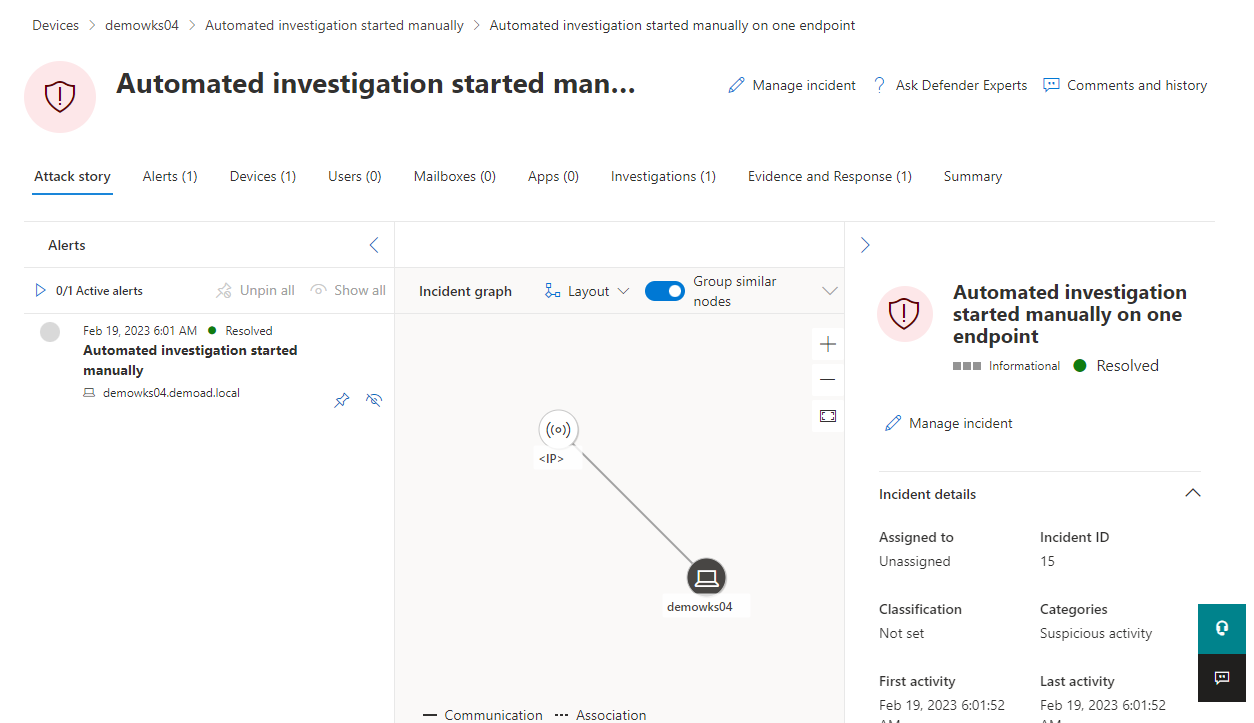Image resolution: width=1254 pixels, height=723 pixels.
Task: Open the teal headset support widget
Action: [1221, 628]
